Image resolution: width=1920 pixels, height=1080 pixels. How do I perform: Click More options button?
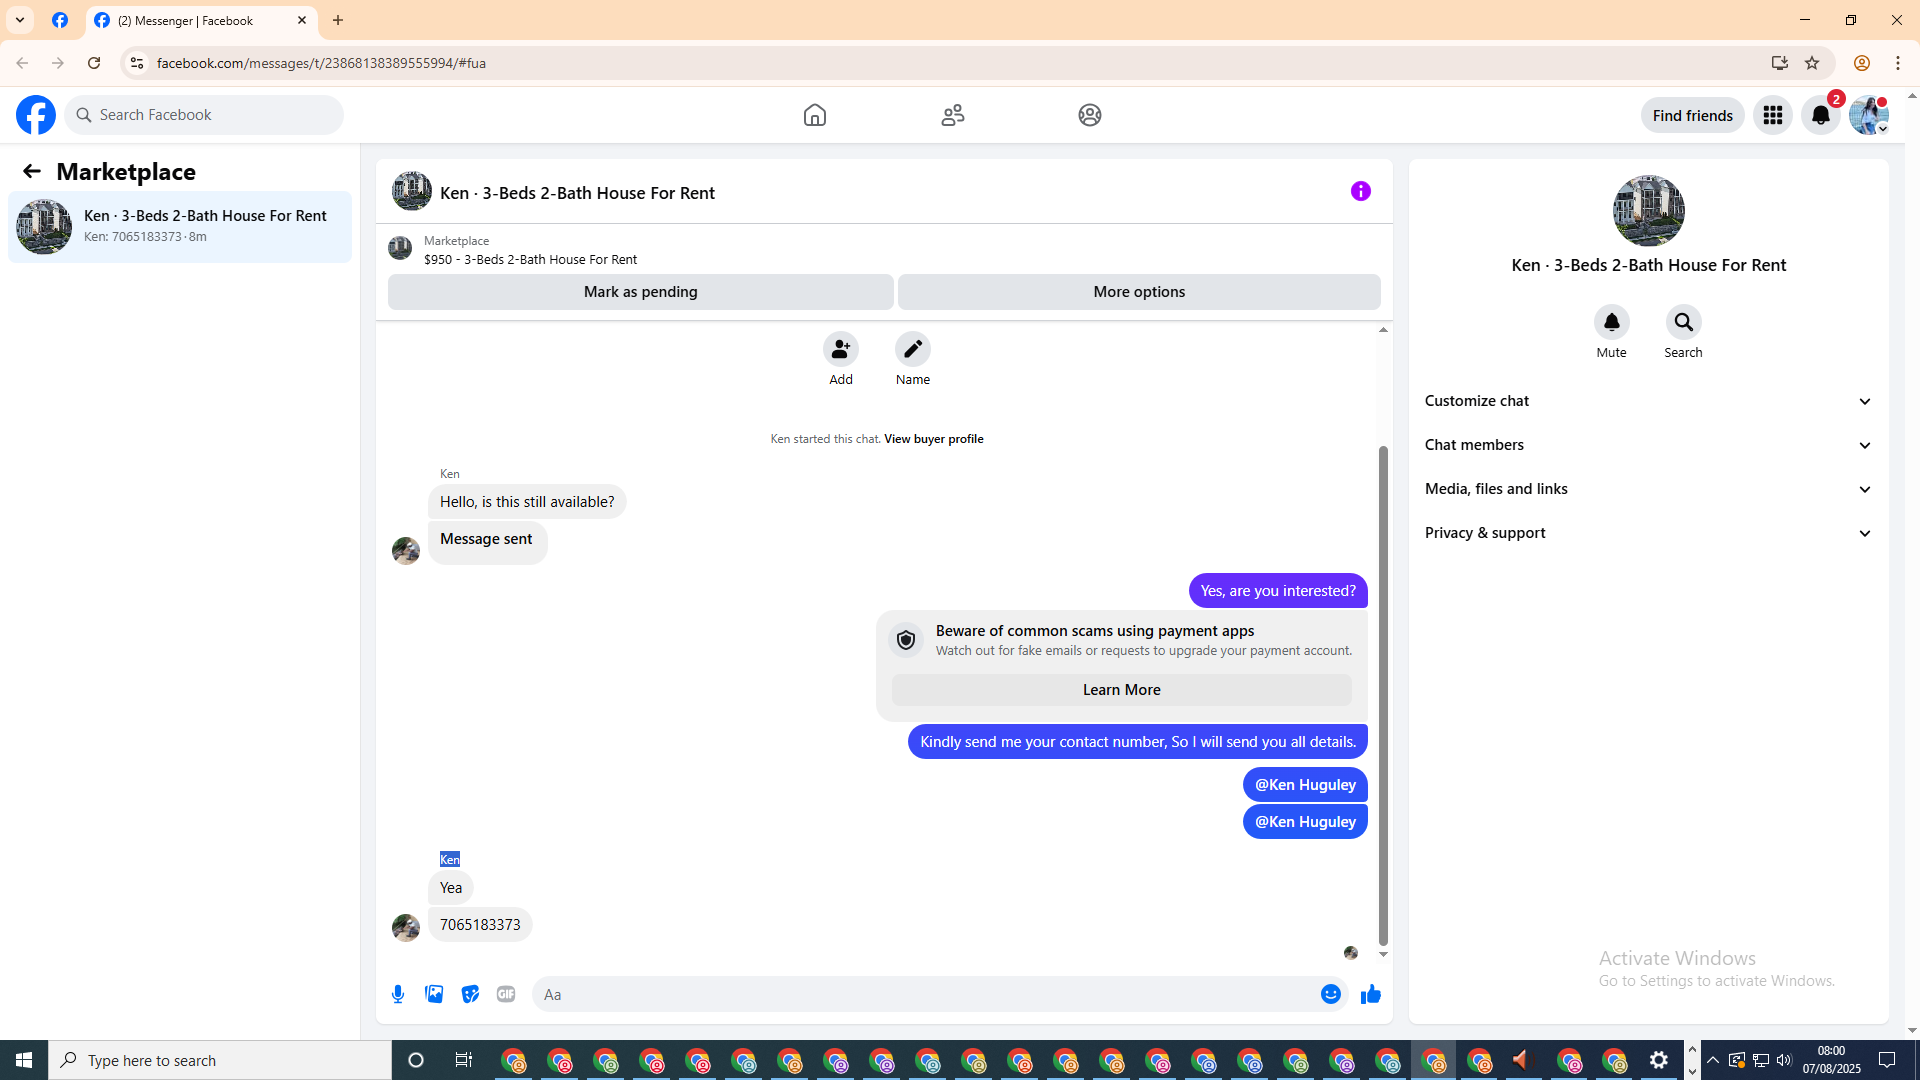pyautogui.click(x=1139, y=292)
